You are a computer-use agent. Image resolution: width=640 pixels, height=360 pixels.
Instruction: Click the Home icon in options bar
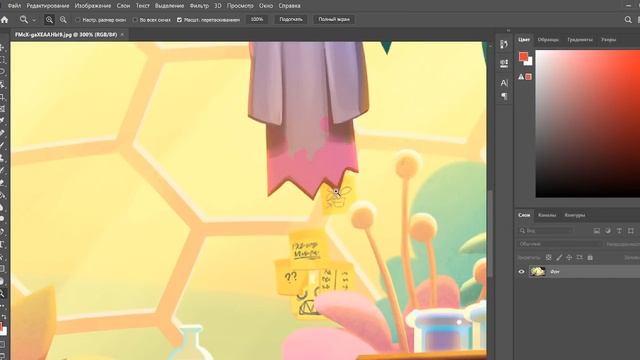pos(4,20)
